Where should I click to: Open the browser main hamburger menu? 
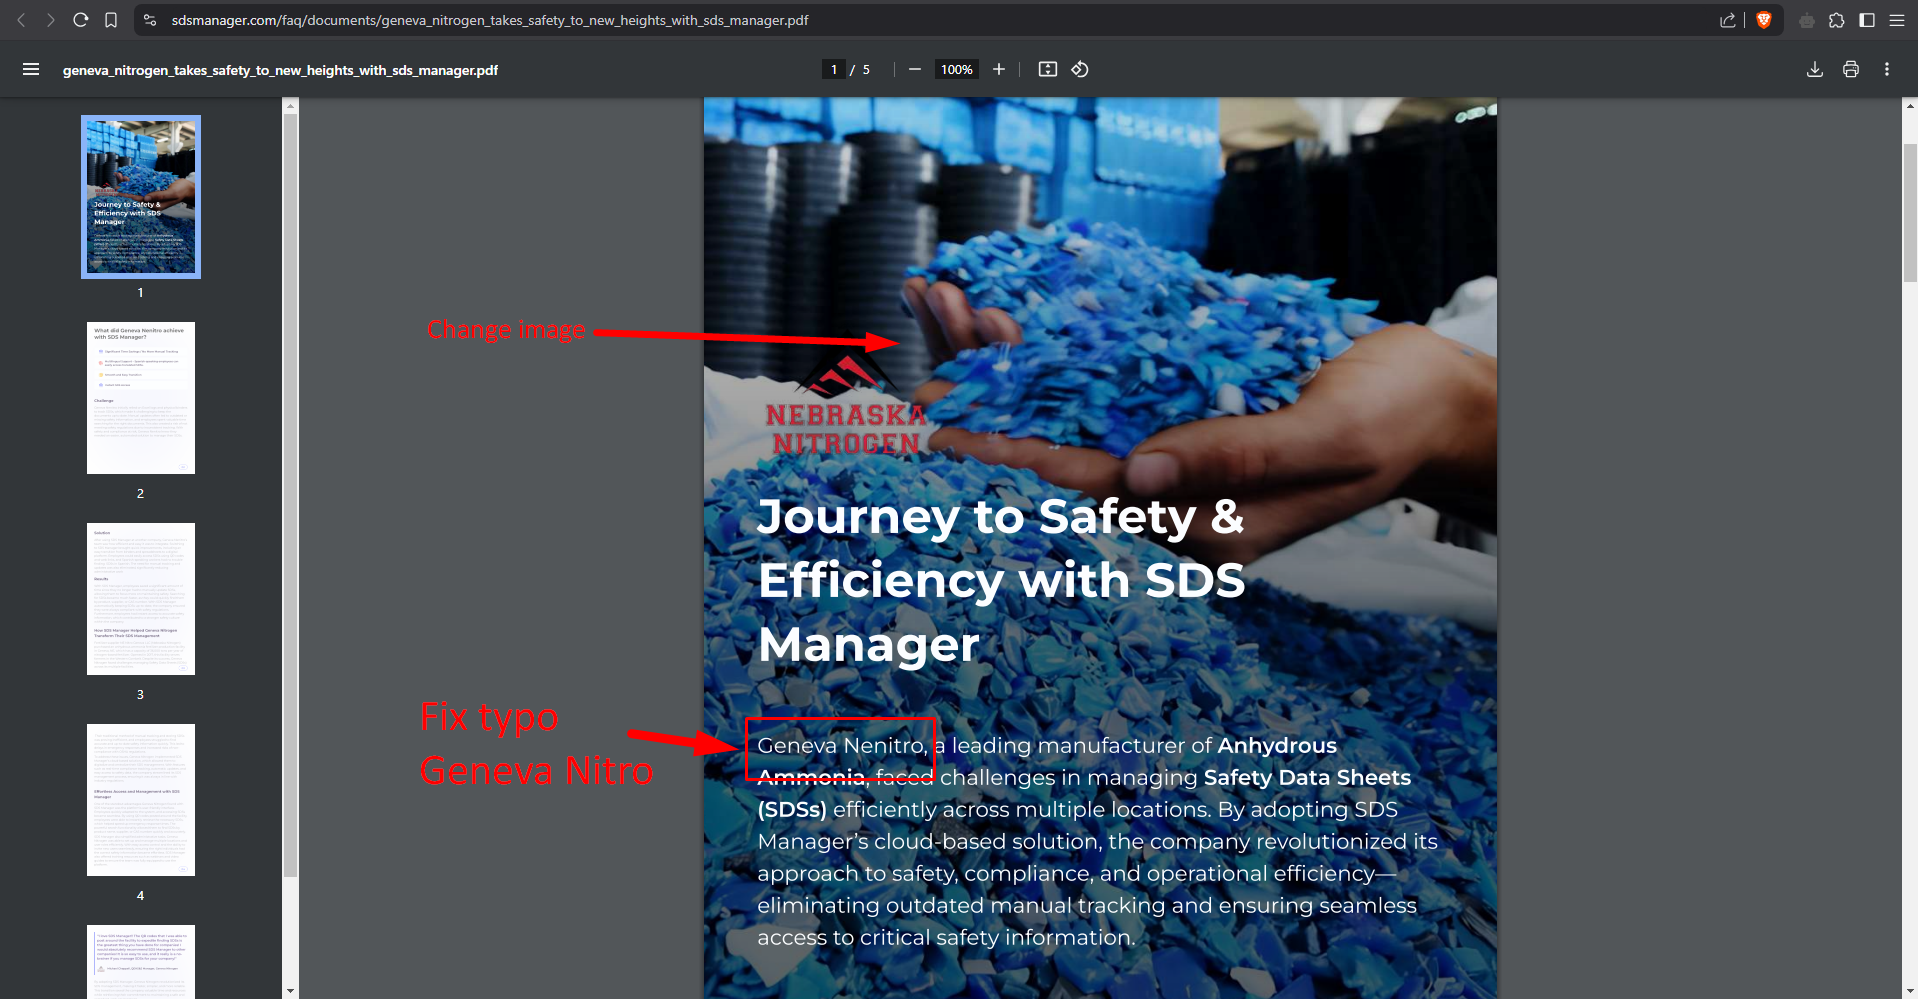click(x=1896, y=20)
